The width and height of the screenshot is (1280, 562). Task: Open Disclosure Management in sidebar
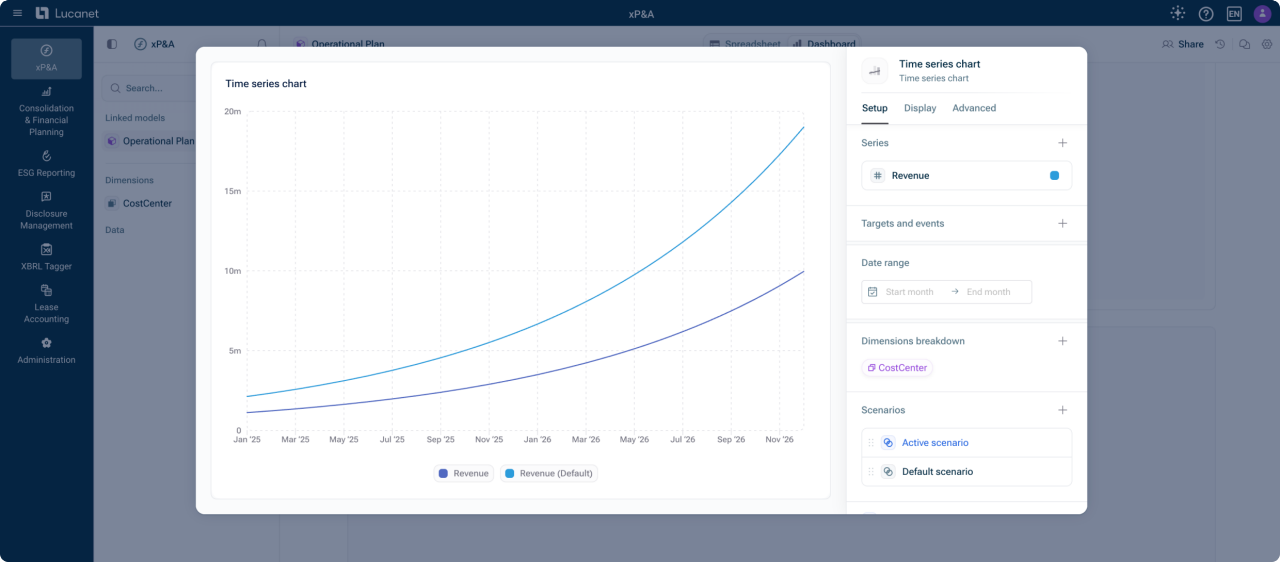(x=46, y=210)
